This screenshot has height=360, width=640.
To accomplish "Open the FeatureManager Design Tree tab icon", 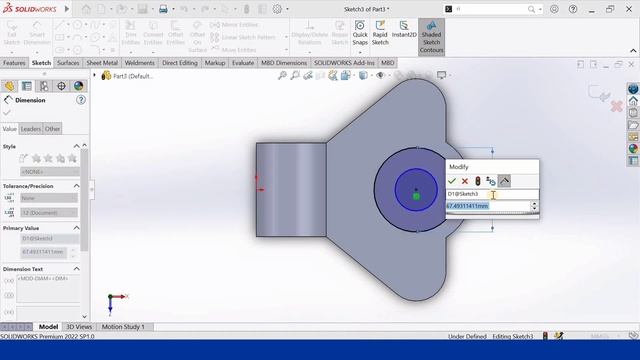I will click(x=9, y=86).
